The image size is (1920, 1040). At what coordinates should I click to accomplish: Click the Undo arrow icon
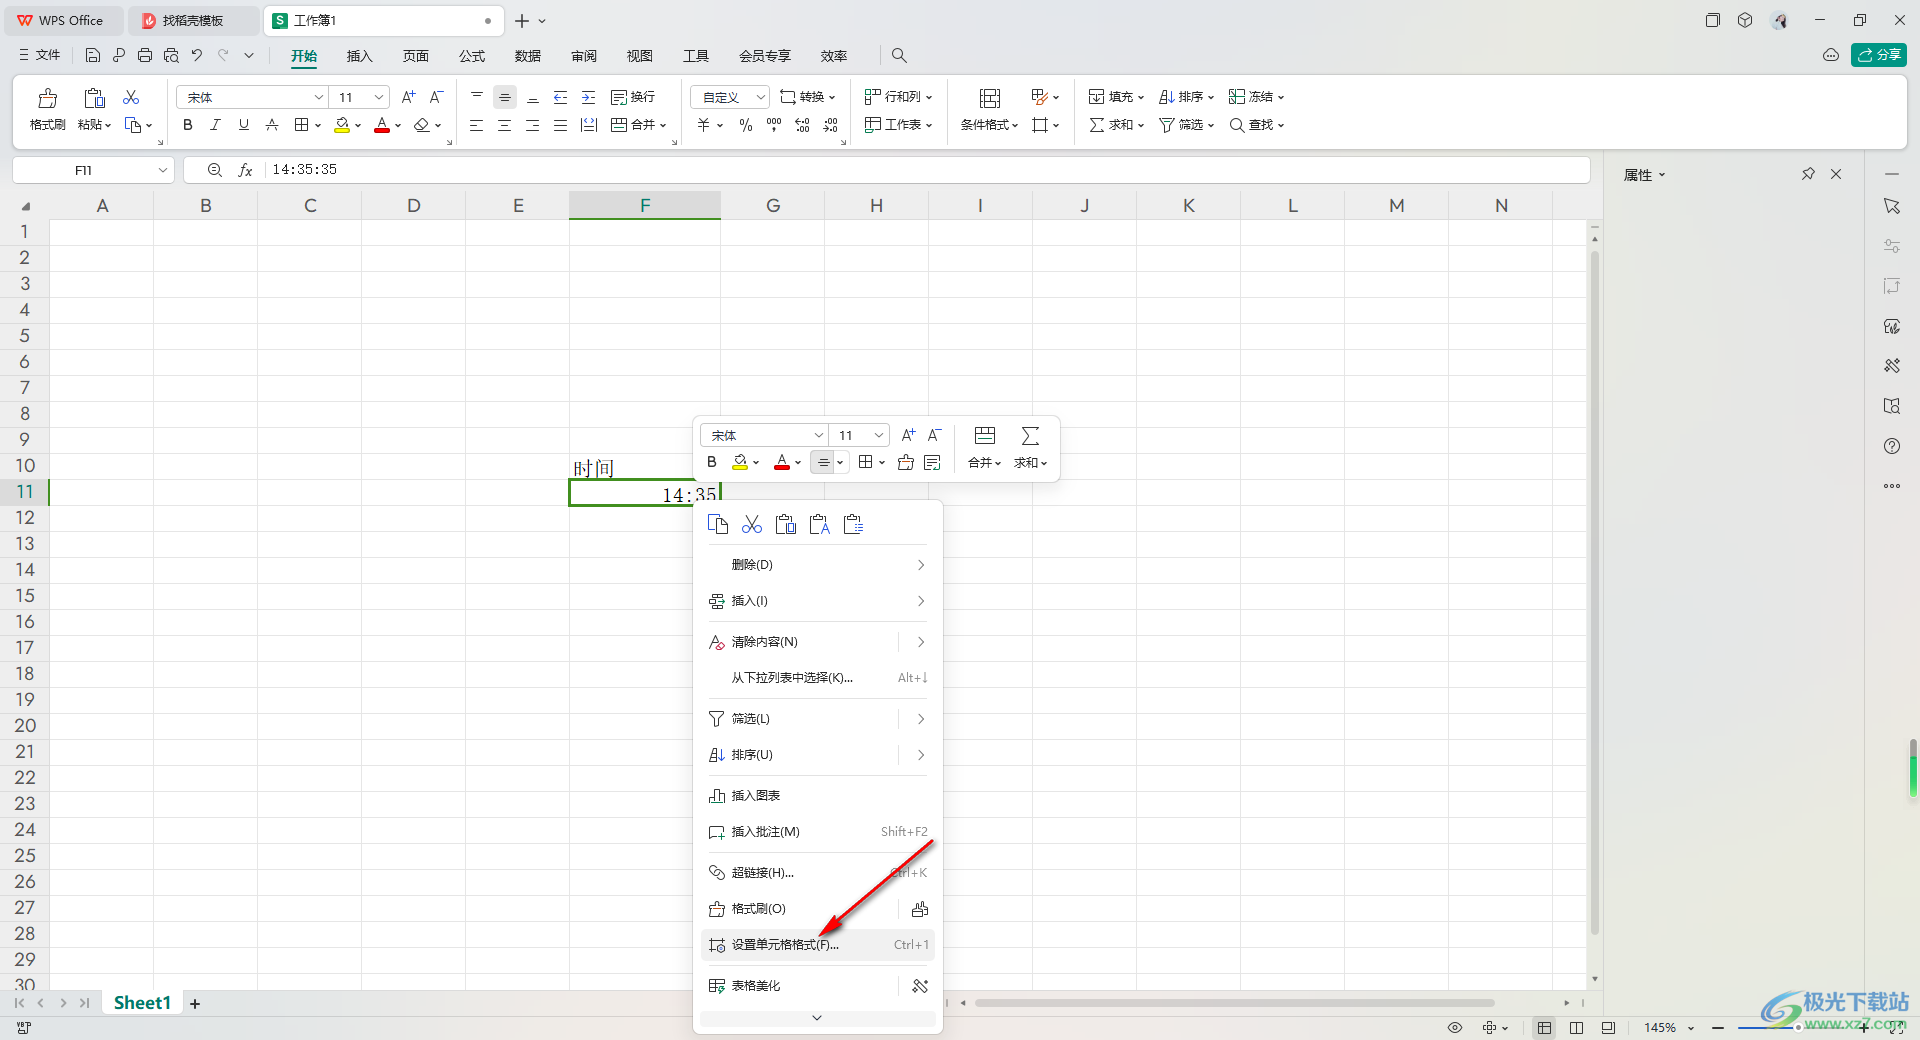(197, 55)
